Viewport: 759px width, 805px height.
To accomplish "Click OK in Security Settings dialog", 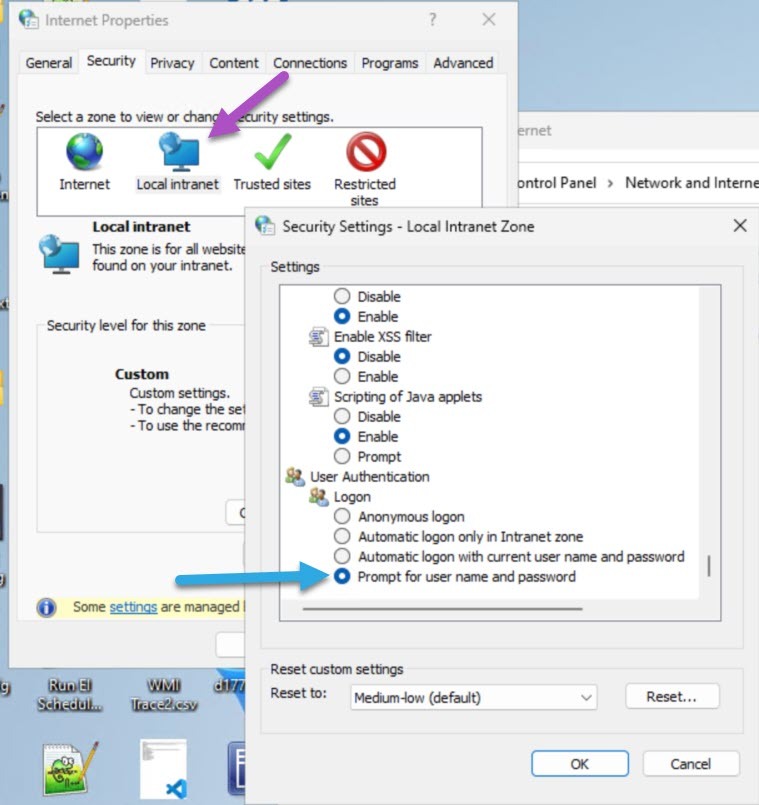I will click(580, 764).
